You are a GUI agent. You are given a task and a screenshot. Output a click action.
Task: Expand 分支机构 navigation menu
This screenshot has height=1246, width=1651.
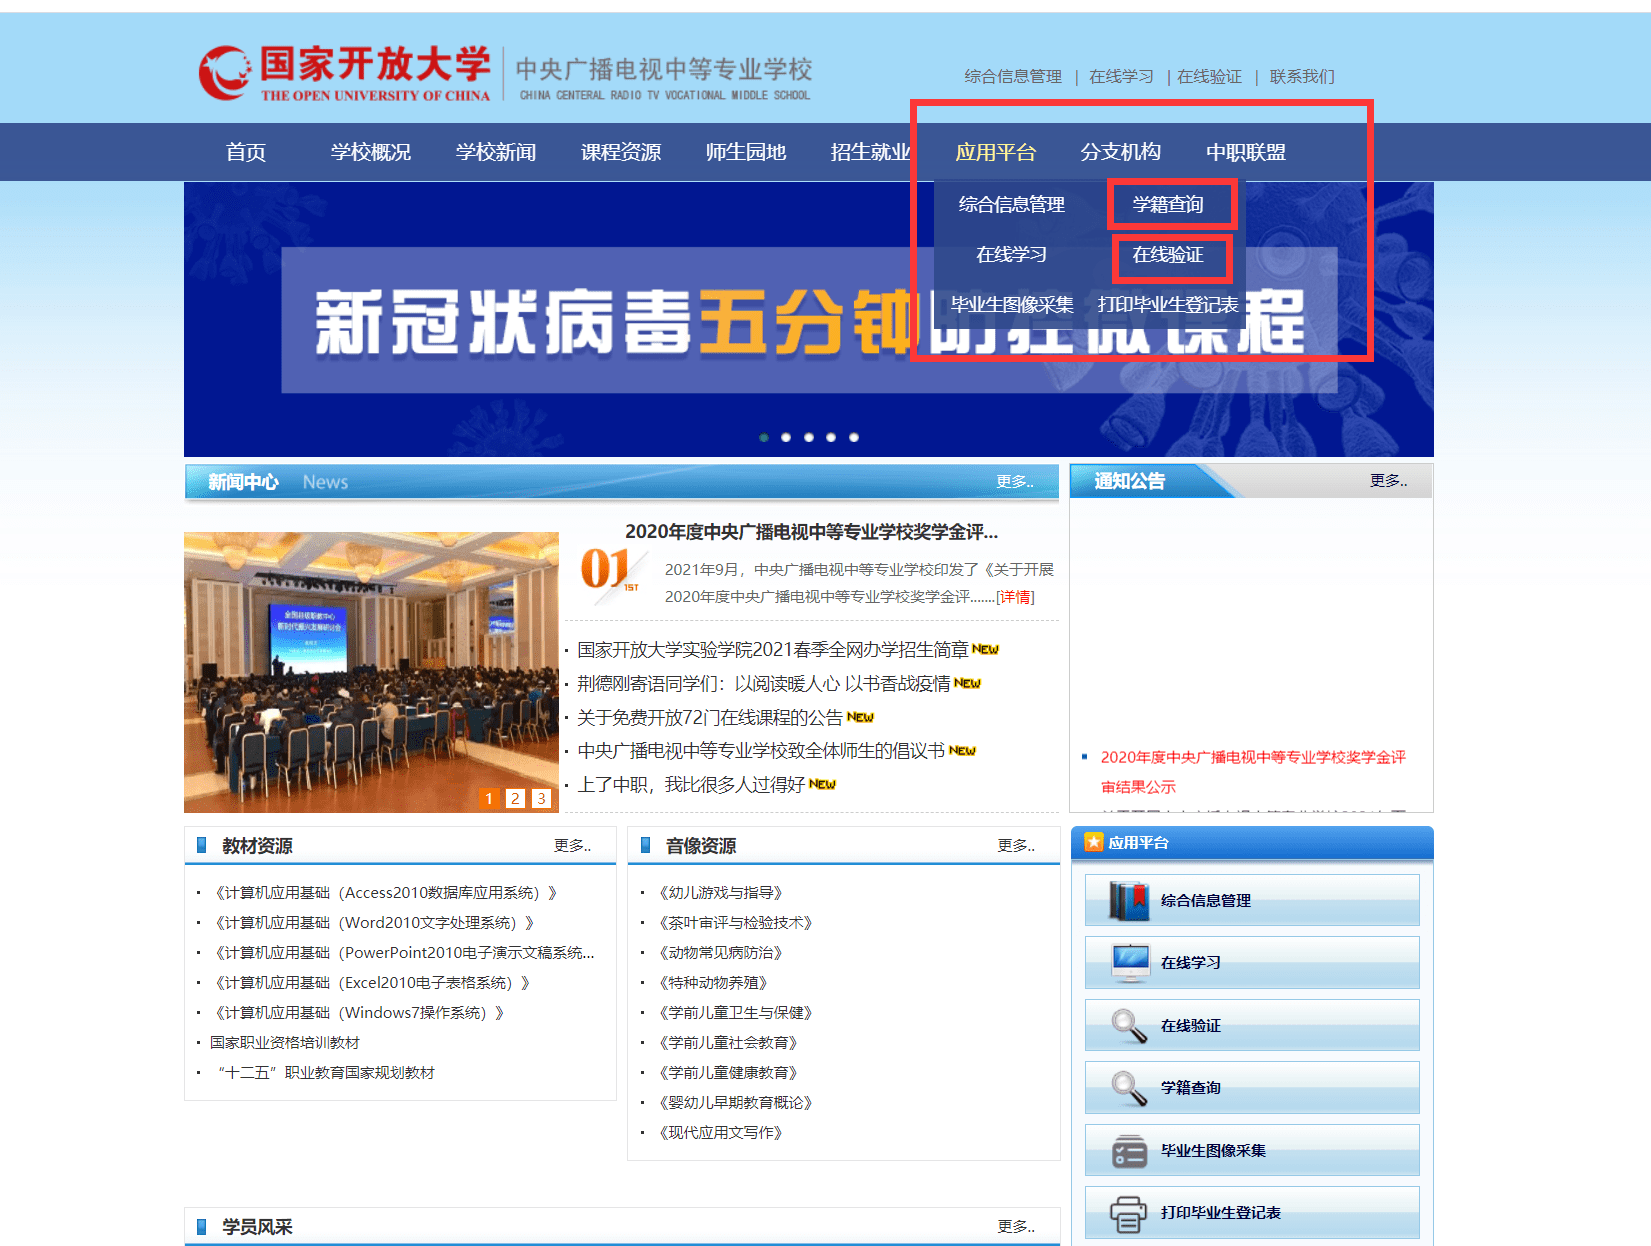1121,152
